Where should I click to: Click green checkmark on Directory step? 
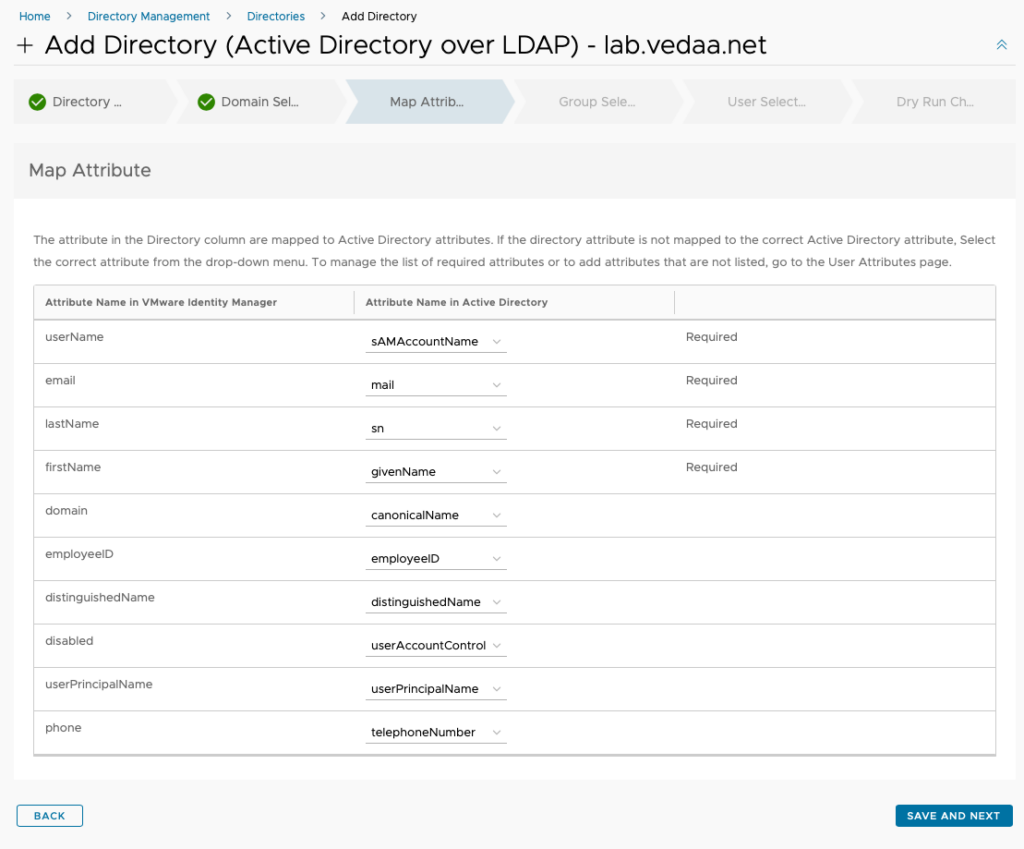[x=37, y=102]
